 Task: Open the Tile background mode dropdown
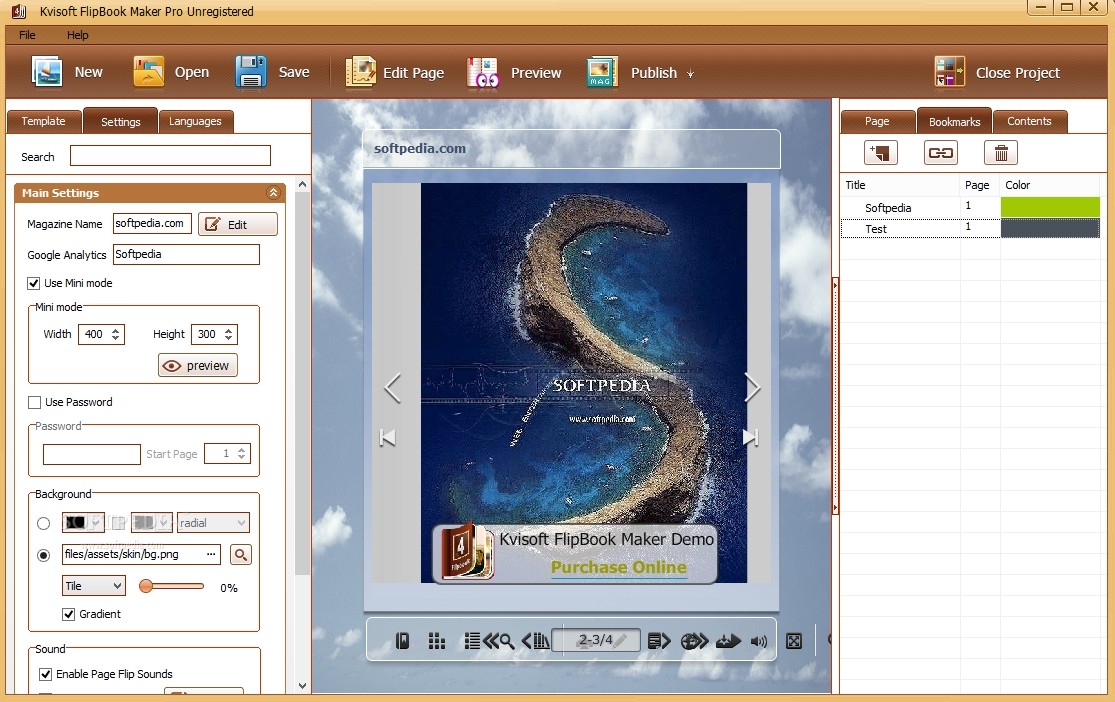tap(94, 586)
